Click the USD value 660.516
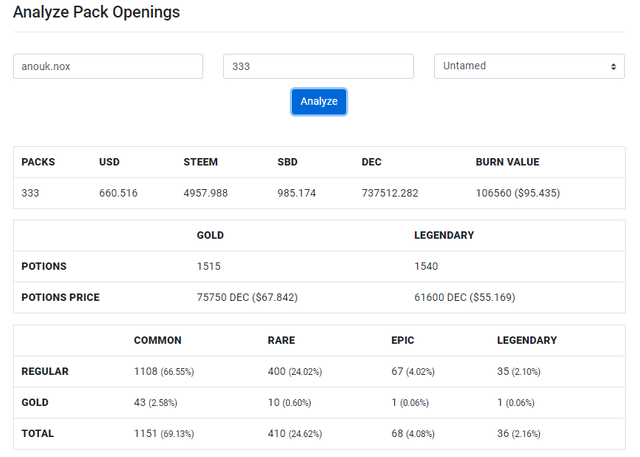The height and width of the screenshot is (457, 640). point(118,193)
